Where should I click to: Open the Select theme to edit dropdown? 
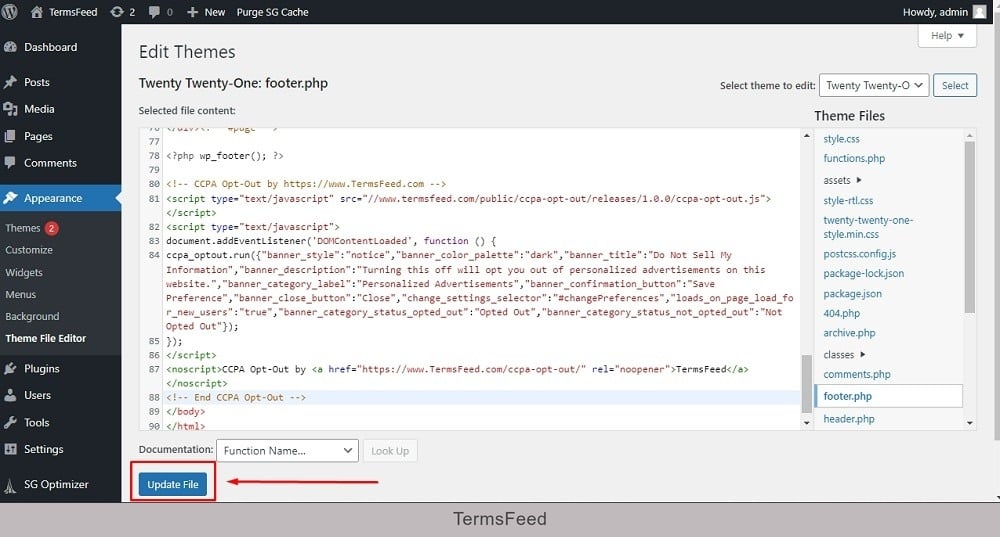874,85
